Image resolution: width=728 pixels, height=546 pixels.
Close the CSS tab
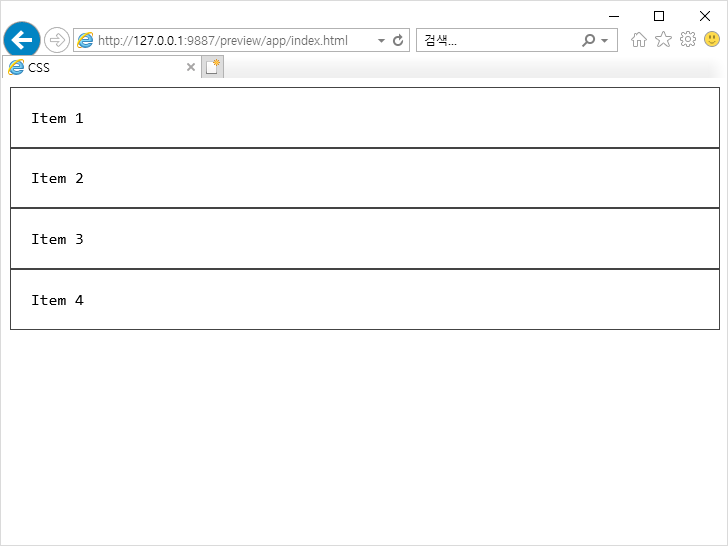click(x=190, y=67)
